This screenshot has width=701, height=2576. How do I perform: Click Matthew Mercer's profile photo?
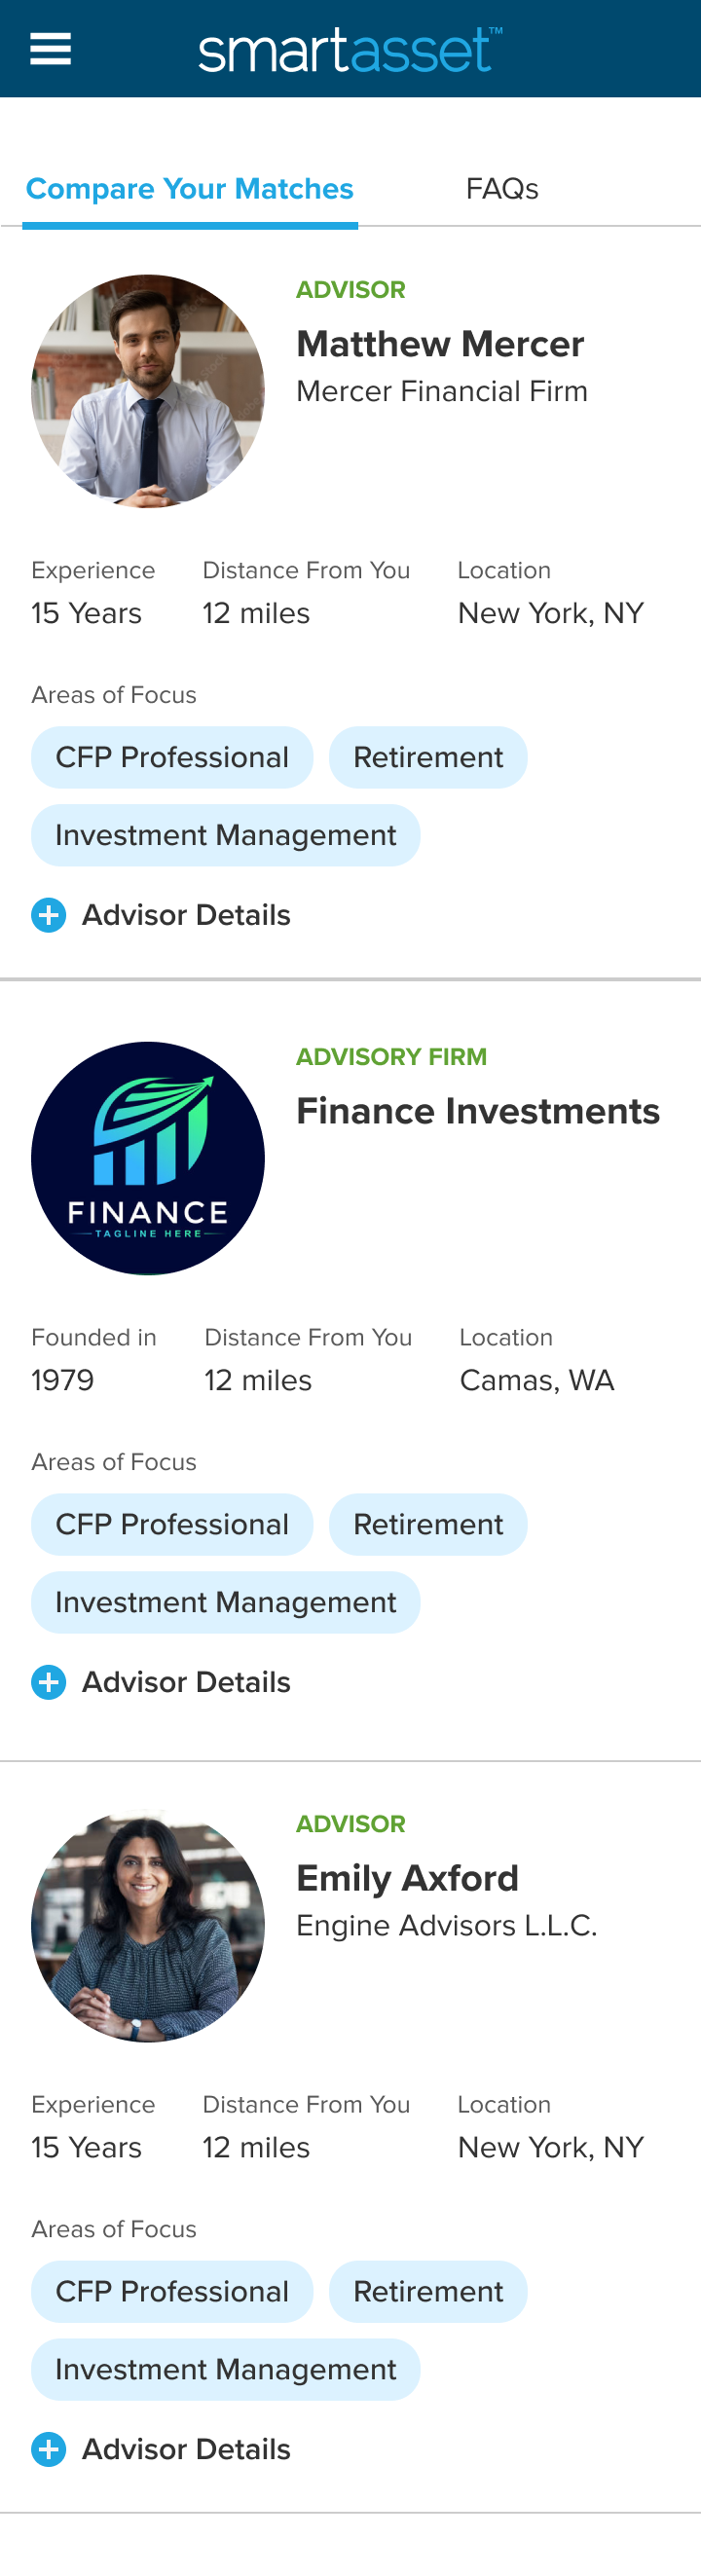click(148, 391)
